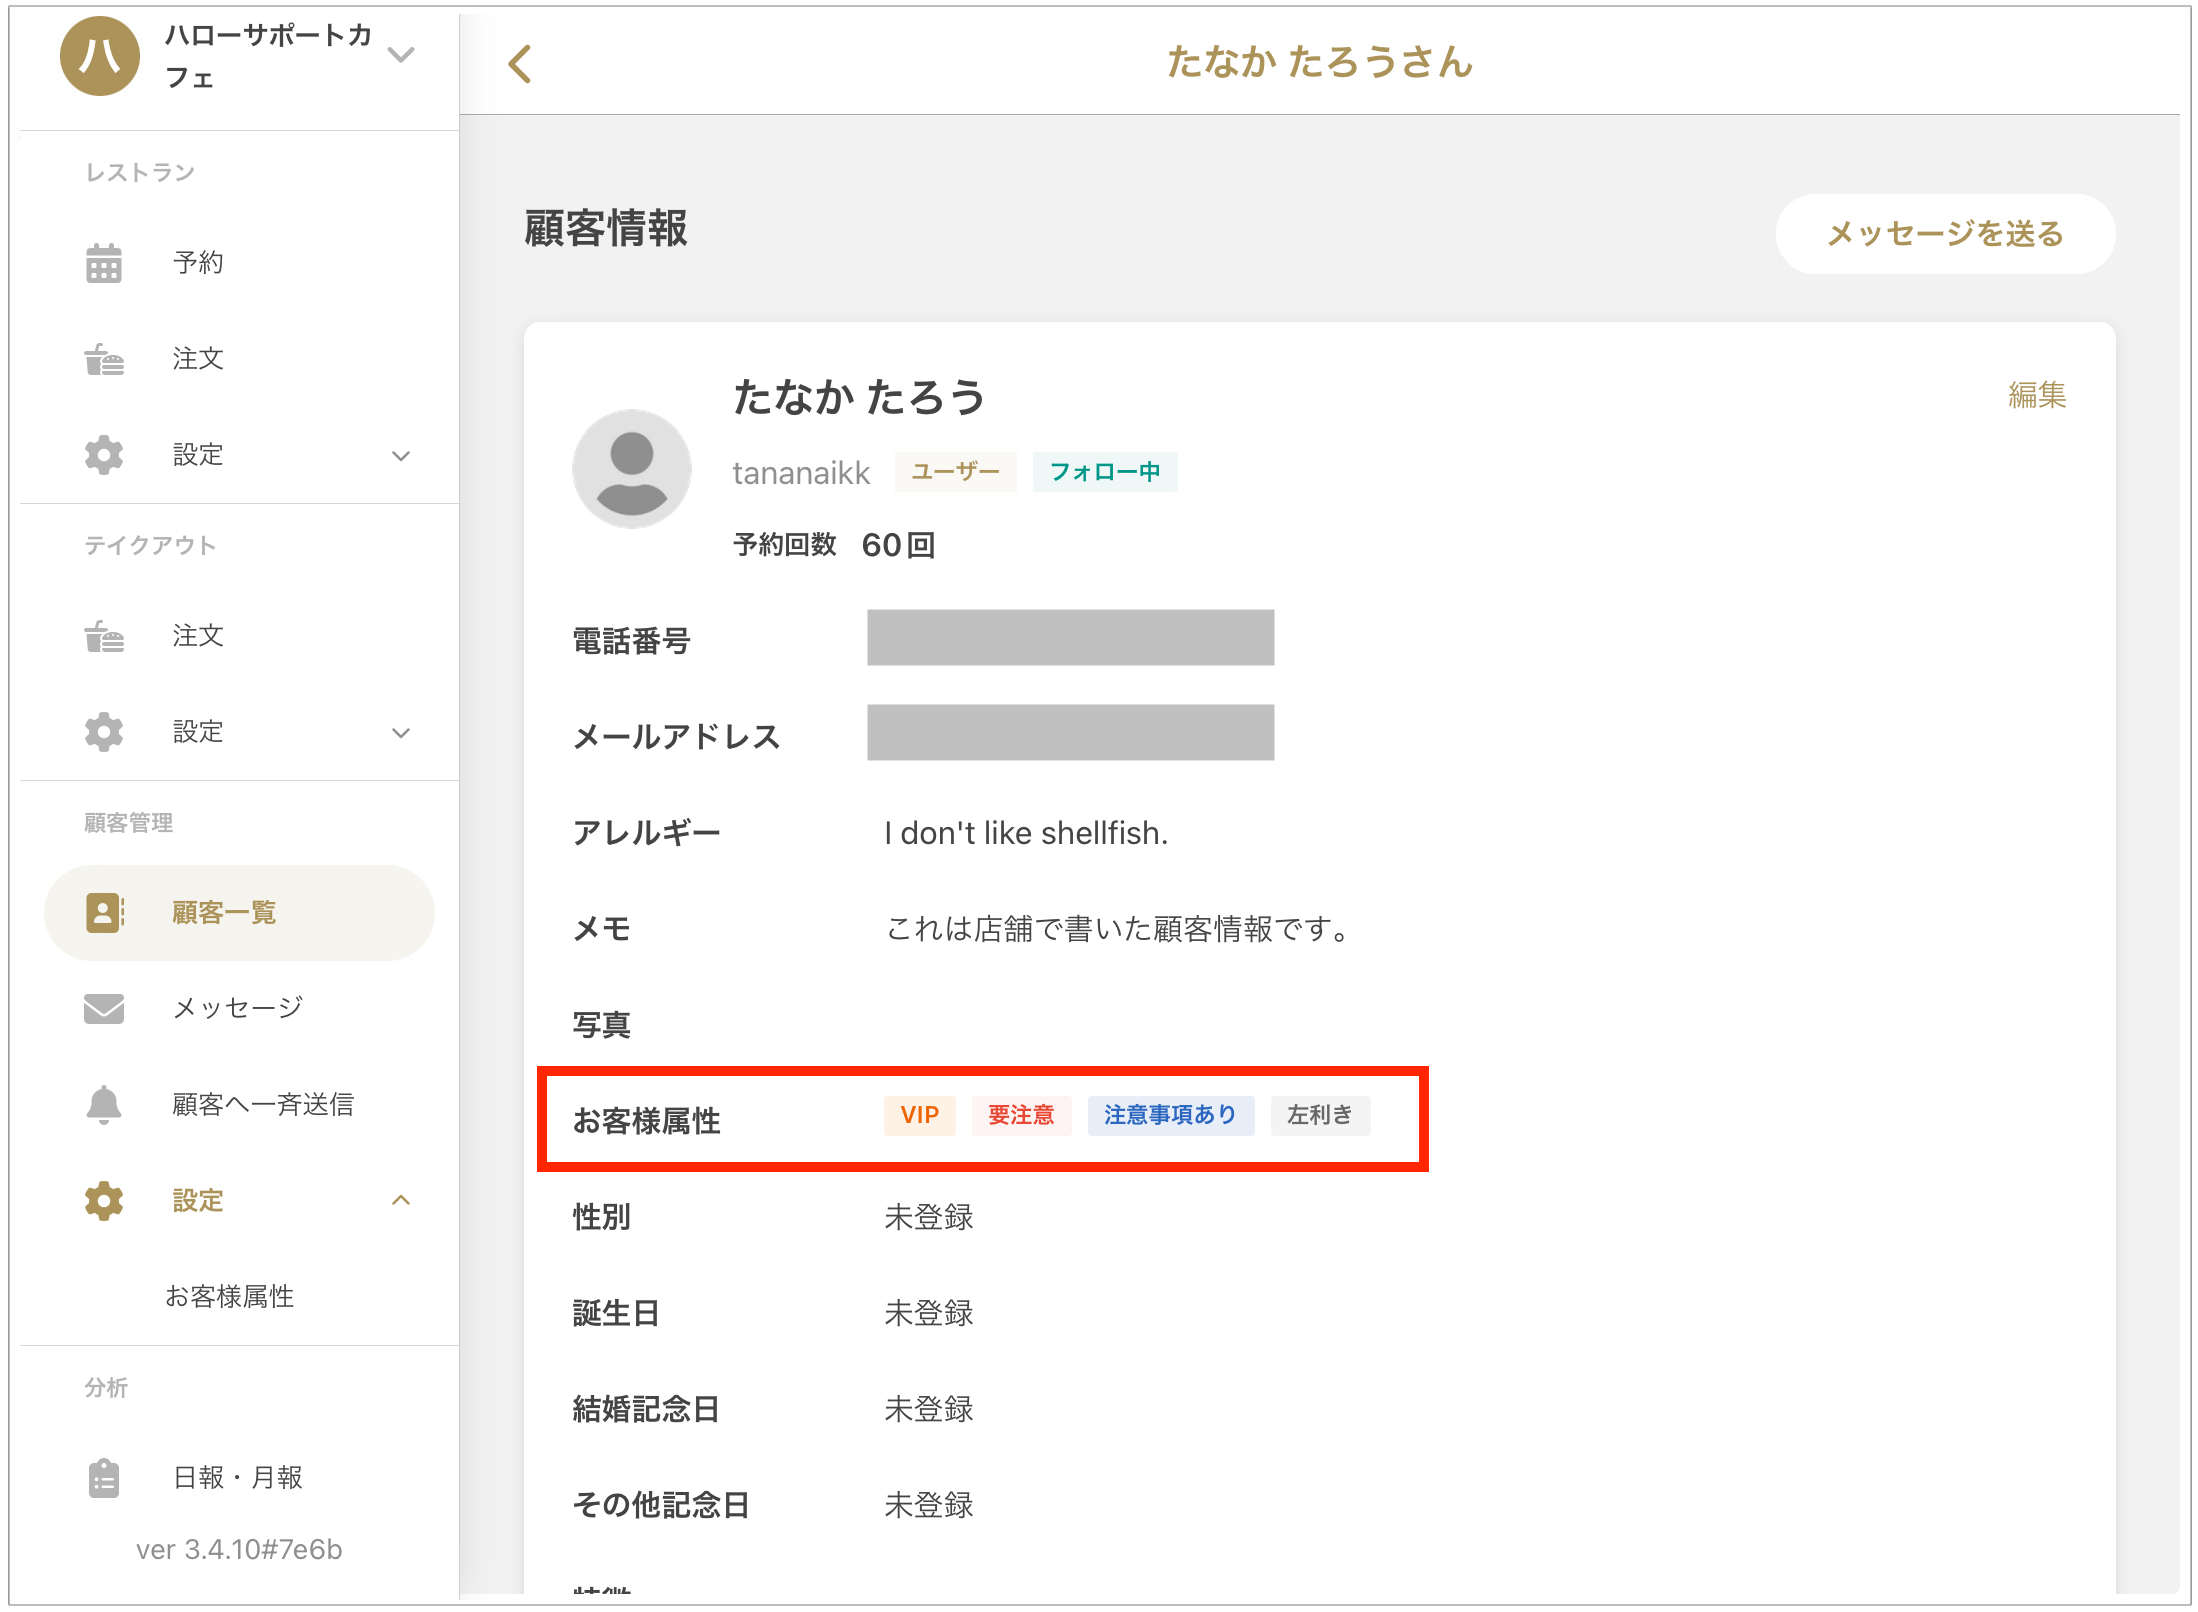Expand the restaurant 設定 chevron
This screenshot has height=1612, width=2198.
click(x=401, y=456)
